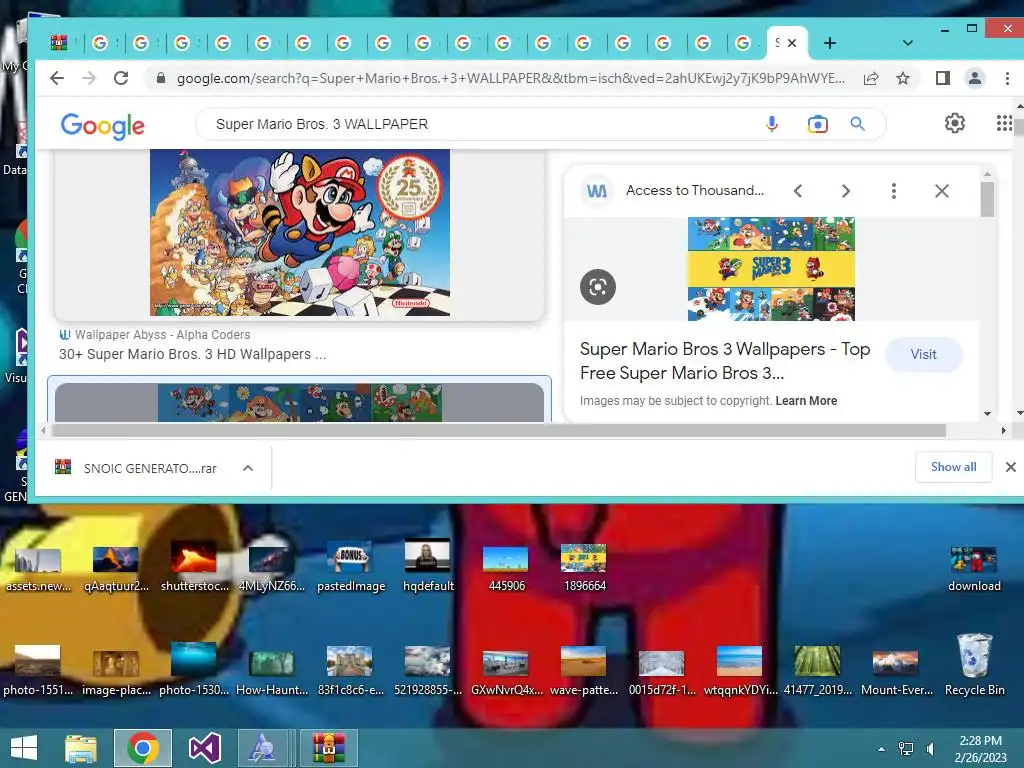Image resolution: width=1024 pixels, height=768 pixels.
Task: Select the Mount-Ever... desktop image
Action: pos(896,673)
